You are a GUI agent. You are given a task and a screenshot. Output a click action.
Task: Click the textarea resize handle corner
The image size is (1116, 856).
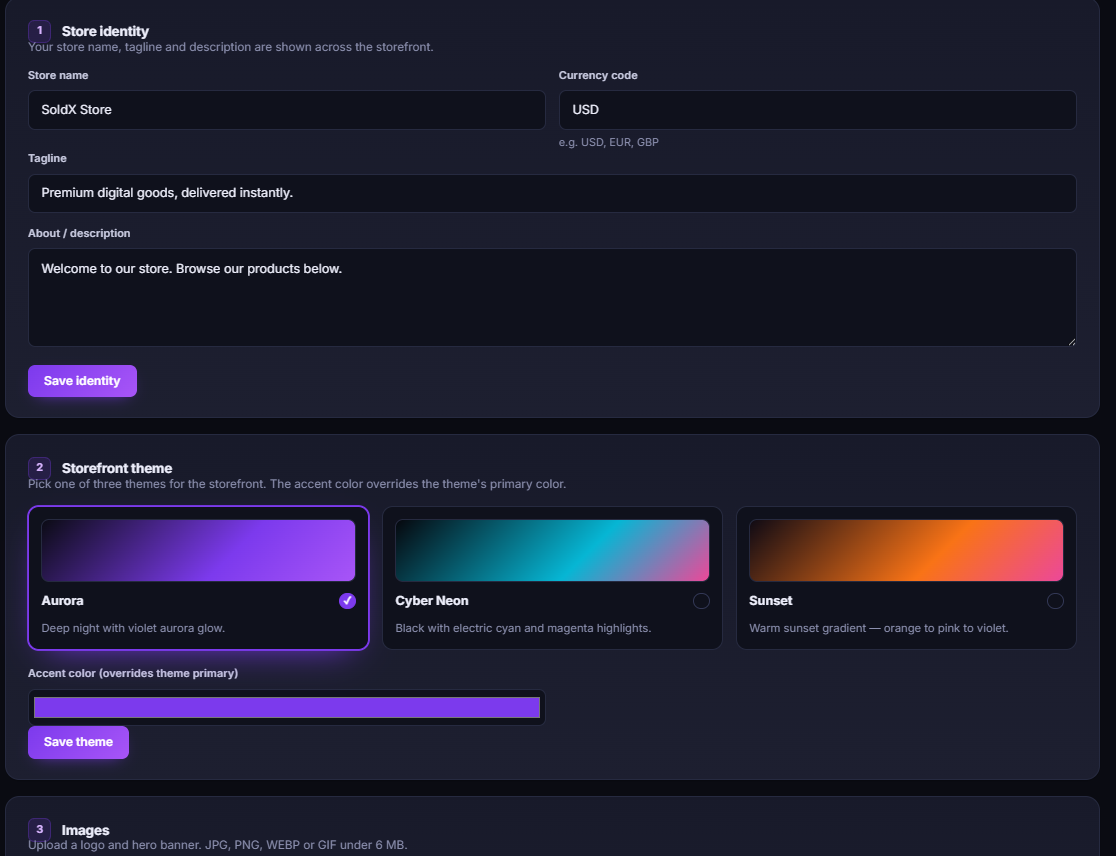click(1071, 342)
